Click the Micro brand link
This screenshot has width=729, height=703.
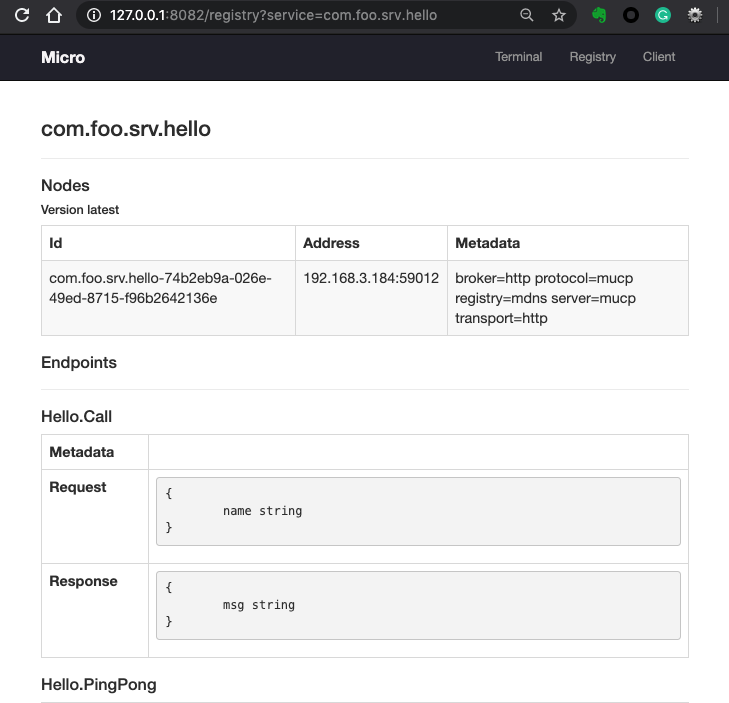[63, 57]
